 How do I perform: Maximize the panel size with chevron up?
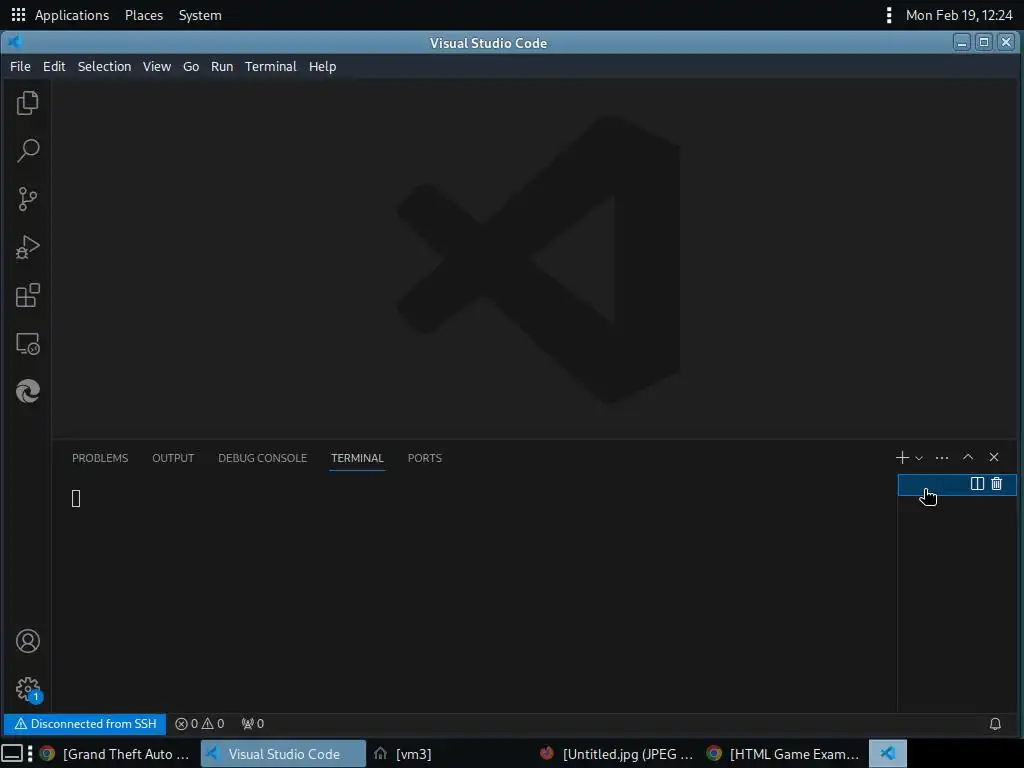(968, 457)
